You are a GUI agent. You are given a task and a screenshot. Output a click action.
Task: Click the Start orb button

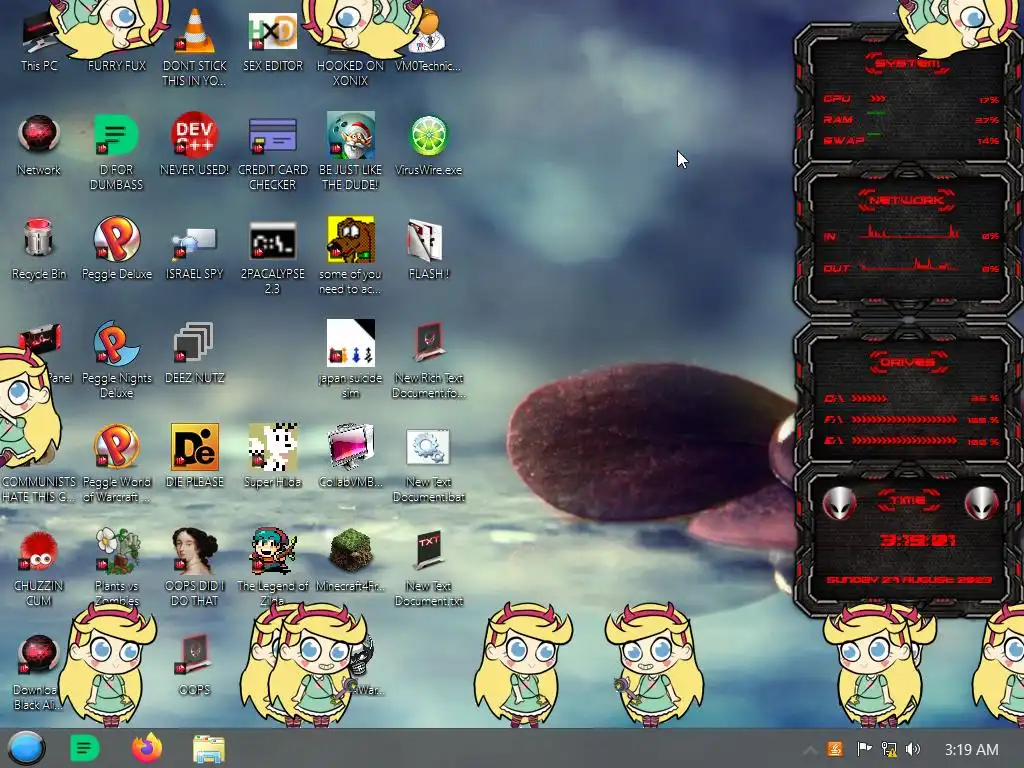(26, 748)
